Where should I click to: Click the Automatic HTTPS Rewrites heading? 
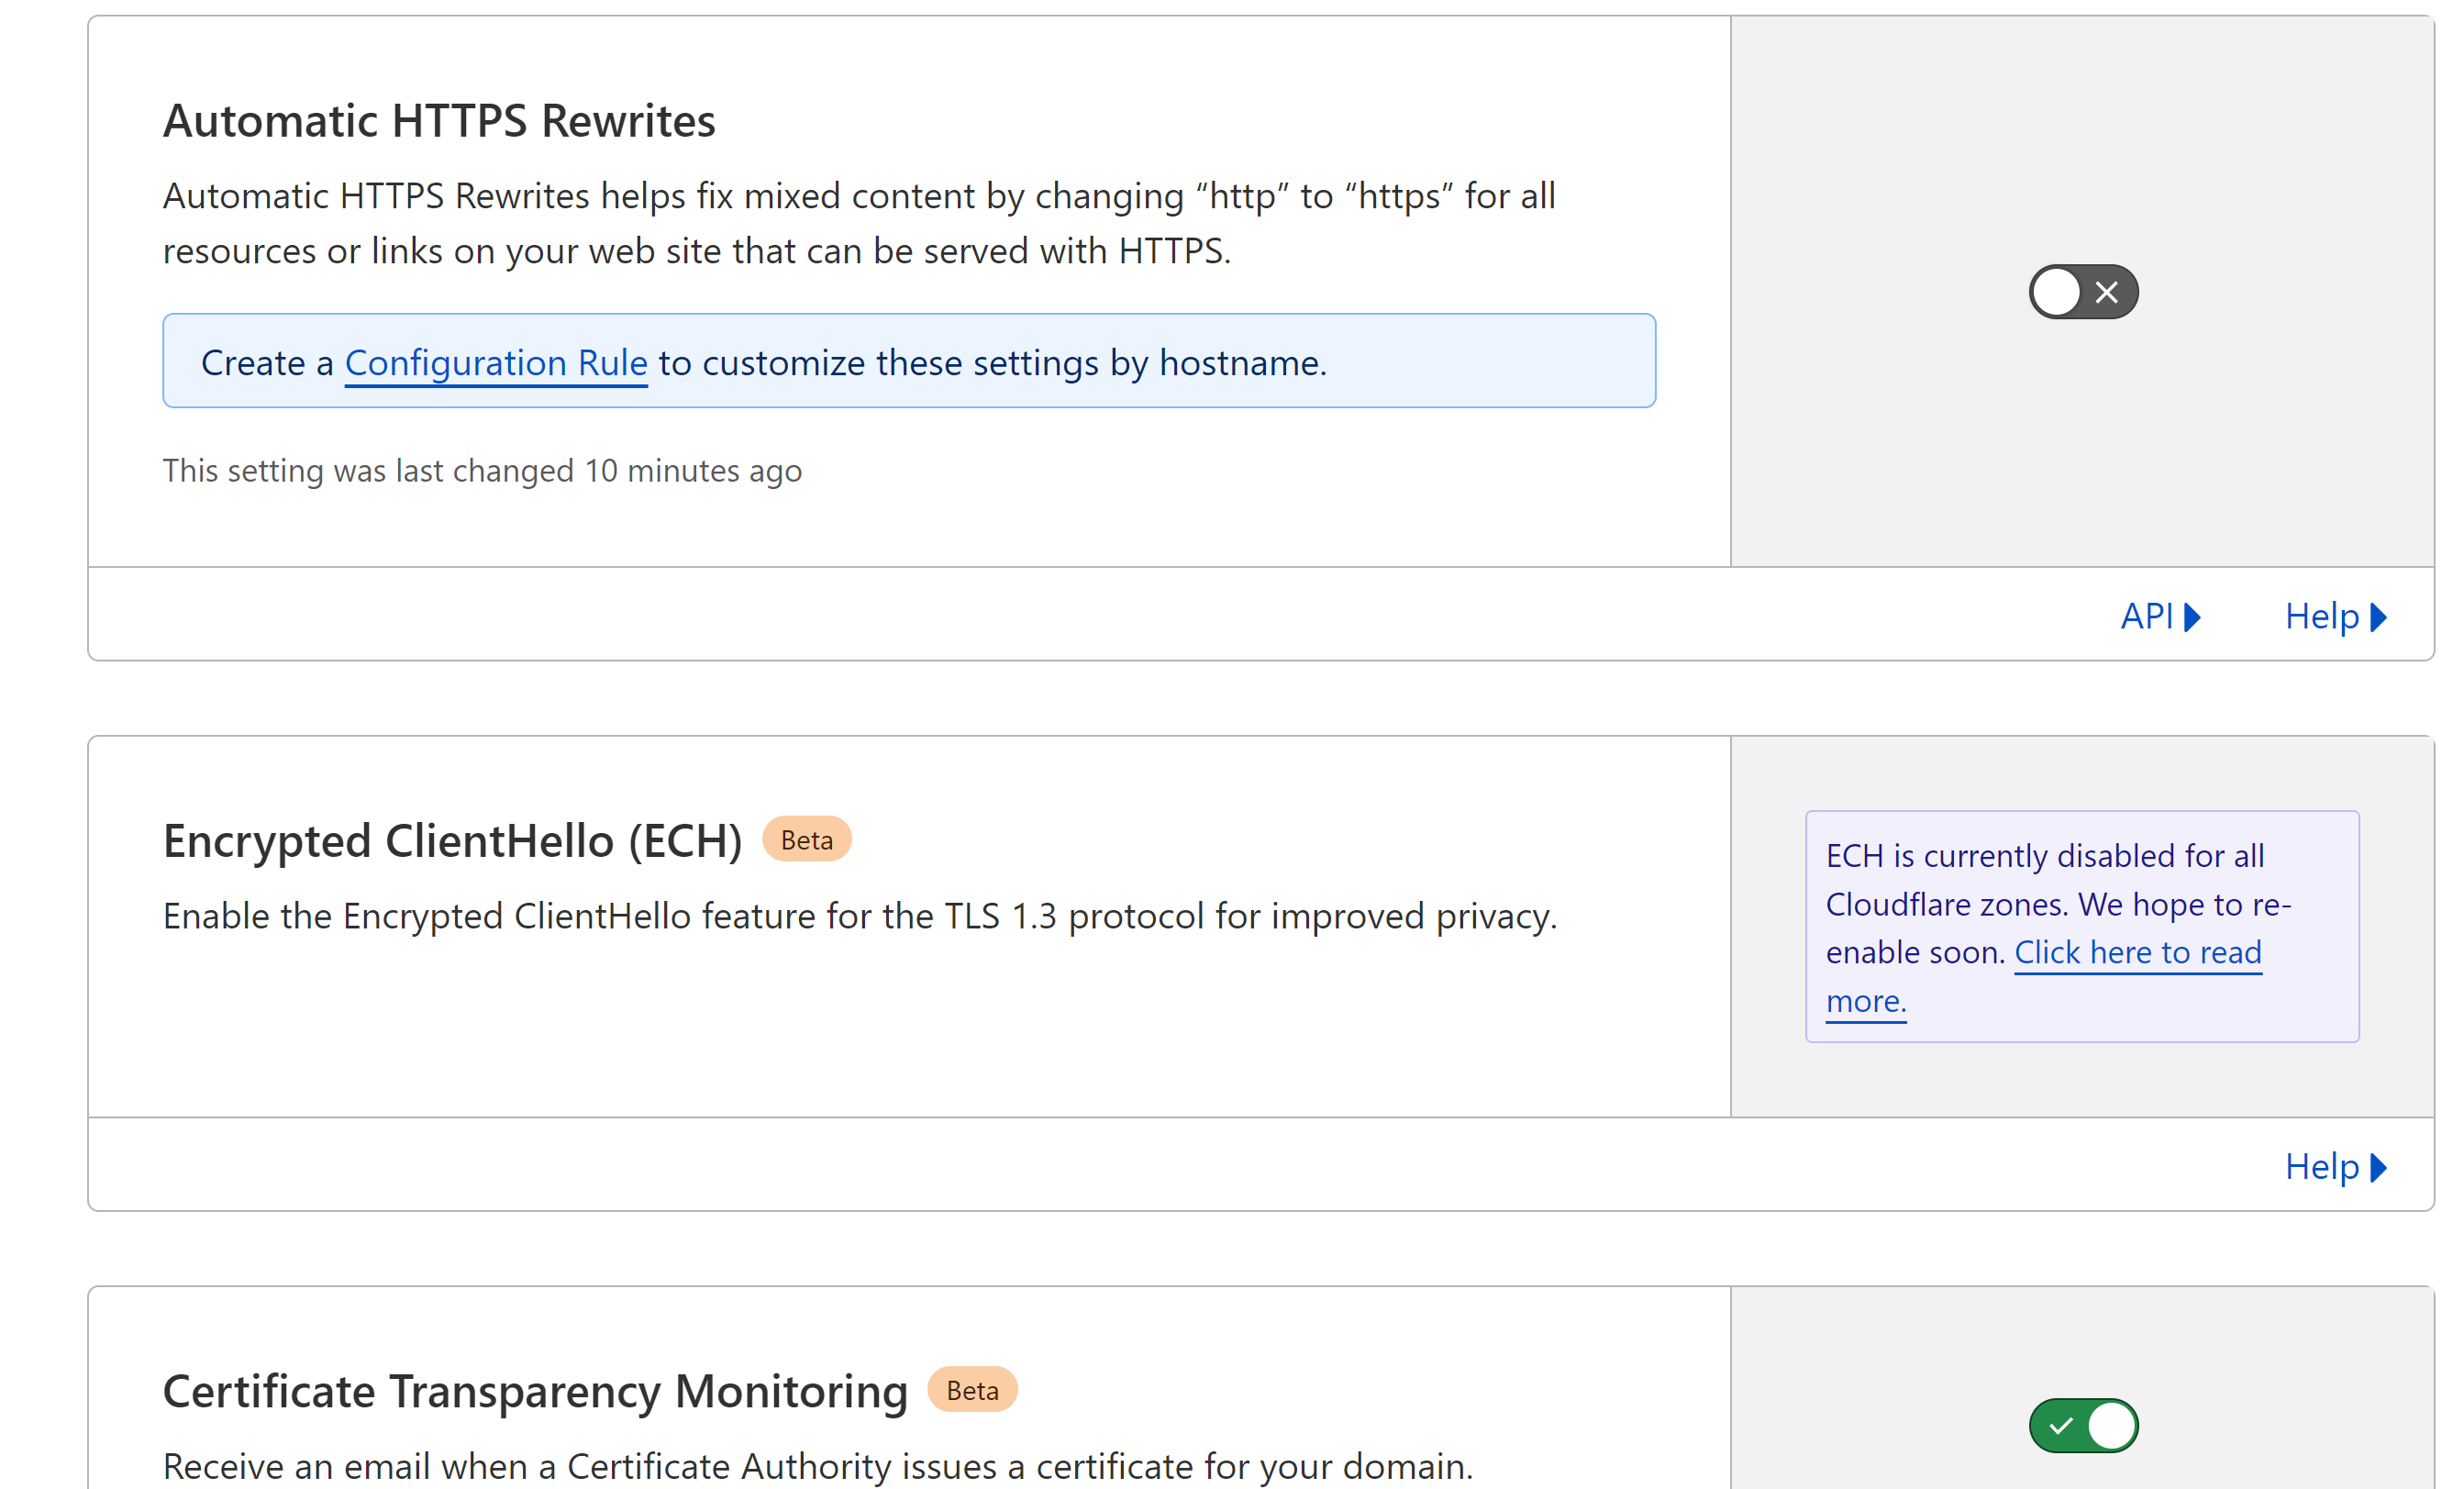pyautogui.click(x=439, y=121)
